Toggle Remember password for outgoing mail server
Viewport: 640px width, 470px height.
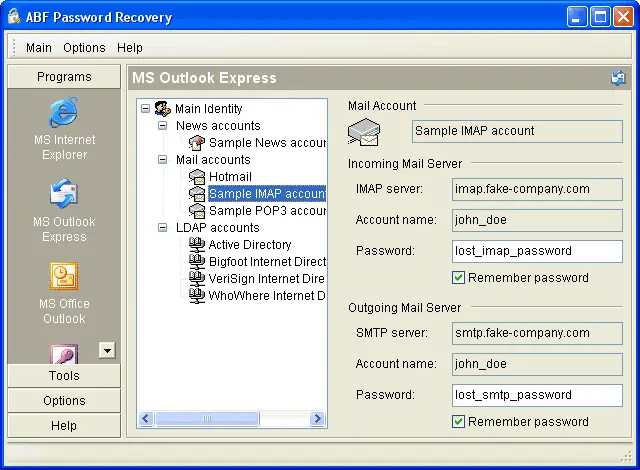[x=459, y=422]
